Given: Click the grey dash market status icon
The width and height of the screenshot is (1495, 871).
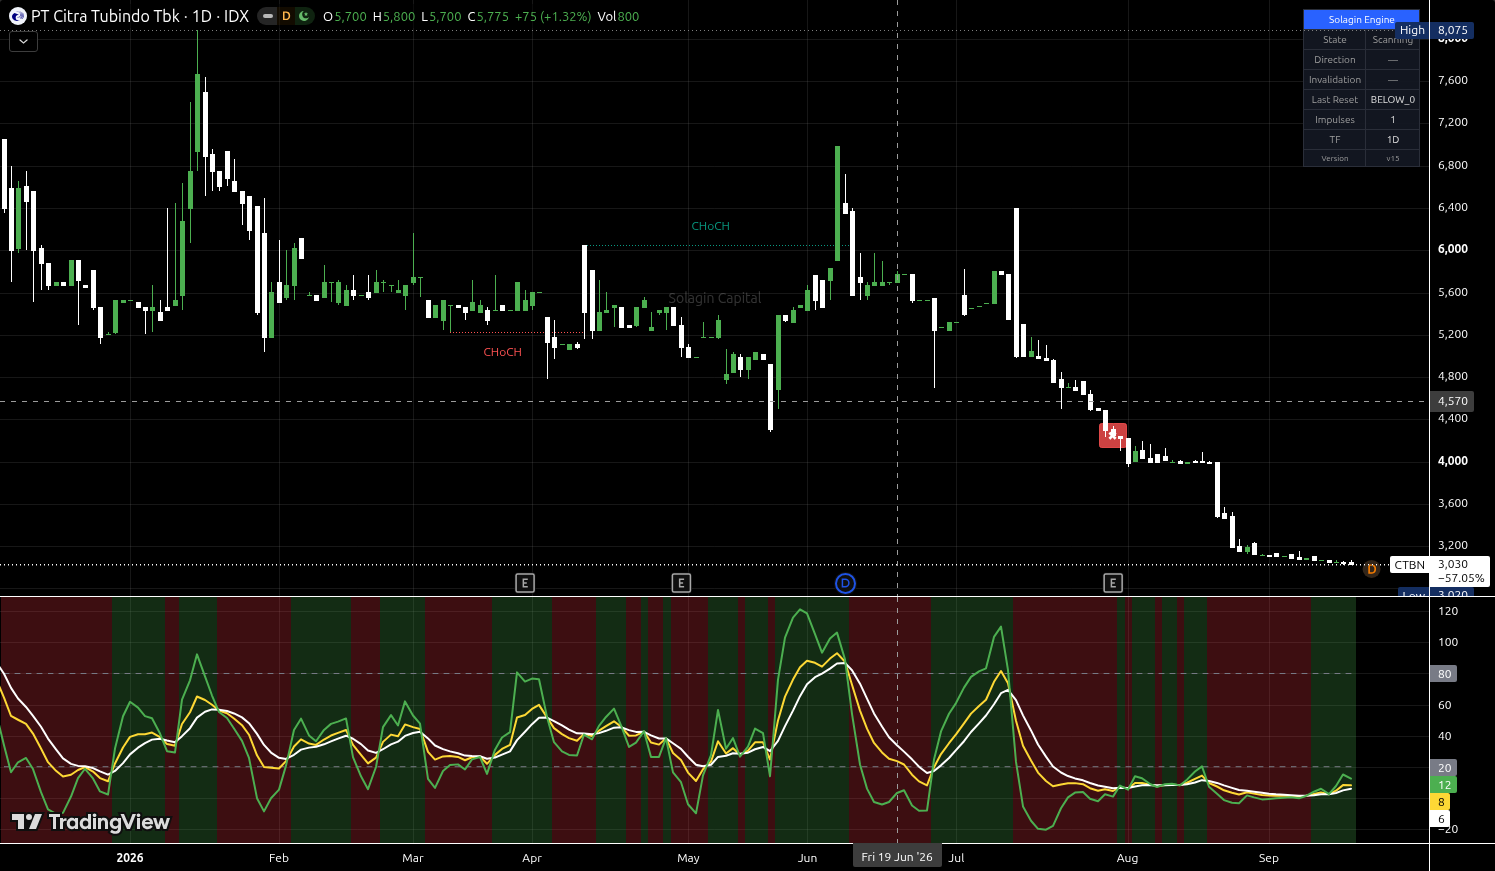Looking at the screenshot, I should [x=267, y=16].
